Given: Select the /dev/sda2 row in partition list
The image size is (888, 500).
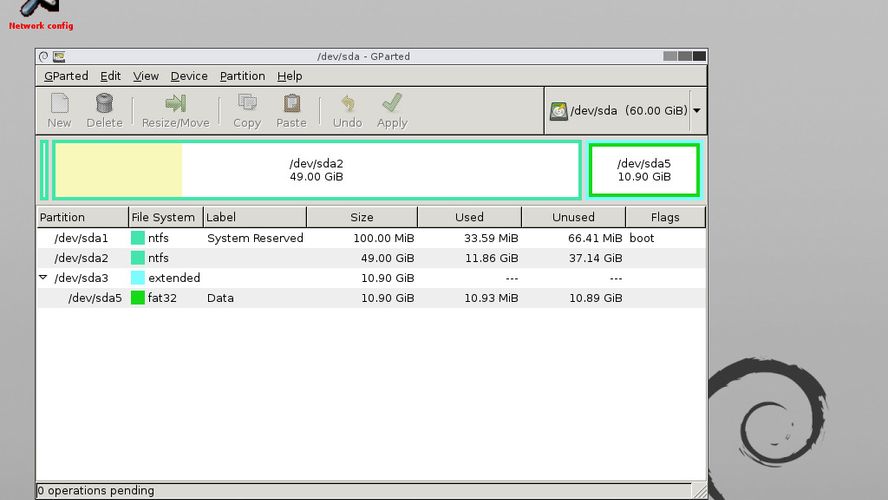Looking at the screenshot, I should tap(372, 258).
